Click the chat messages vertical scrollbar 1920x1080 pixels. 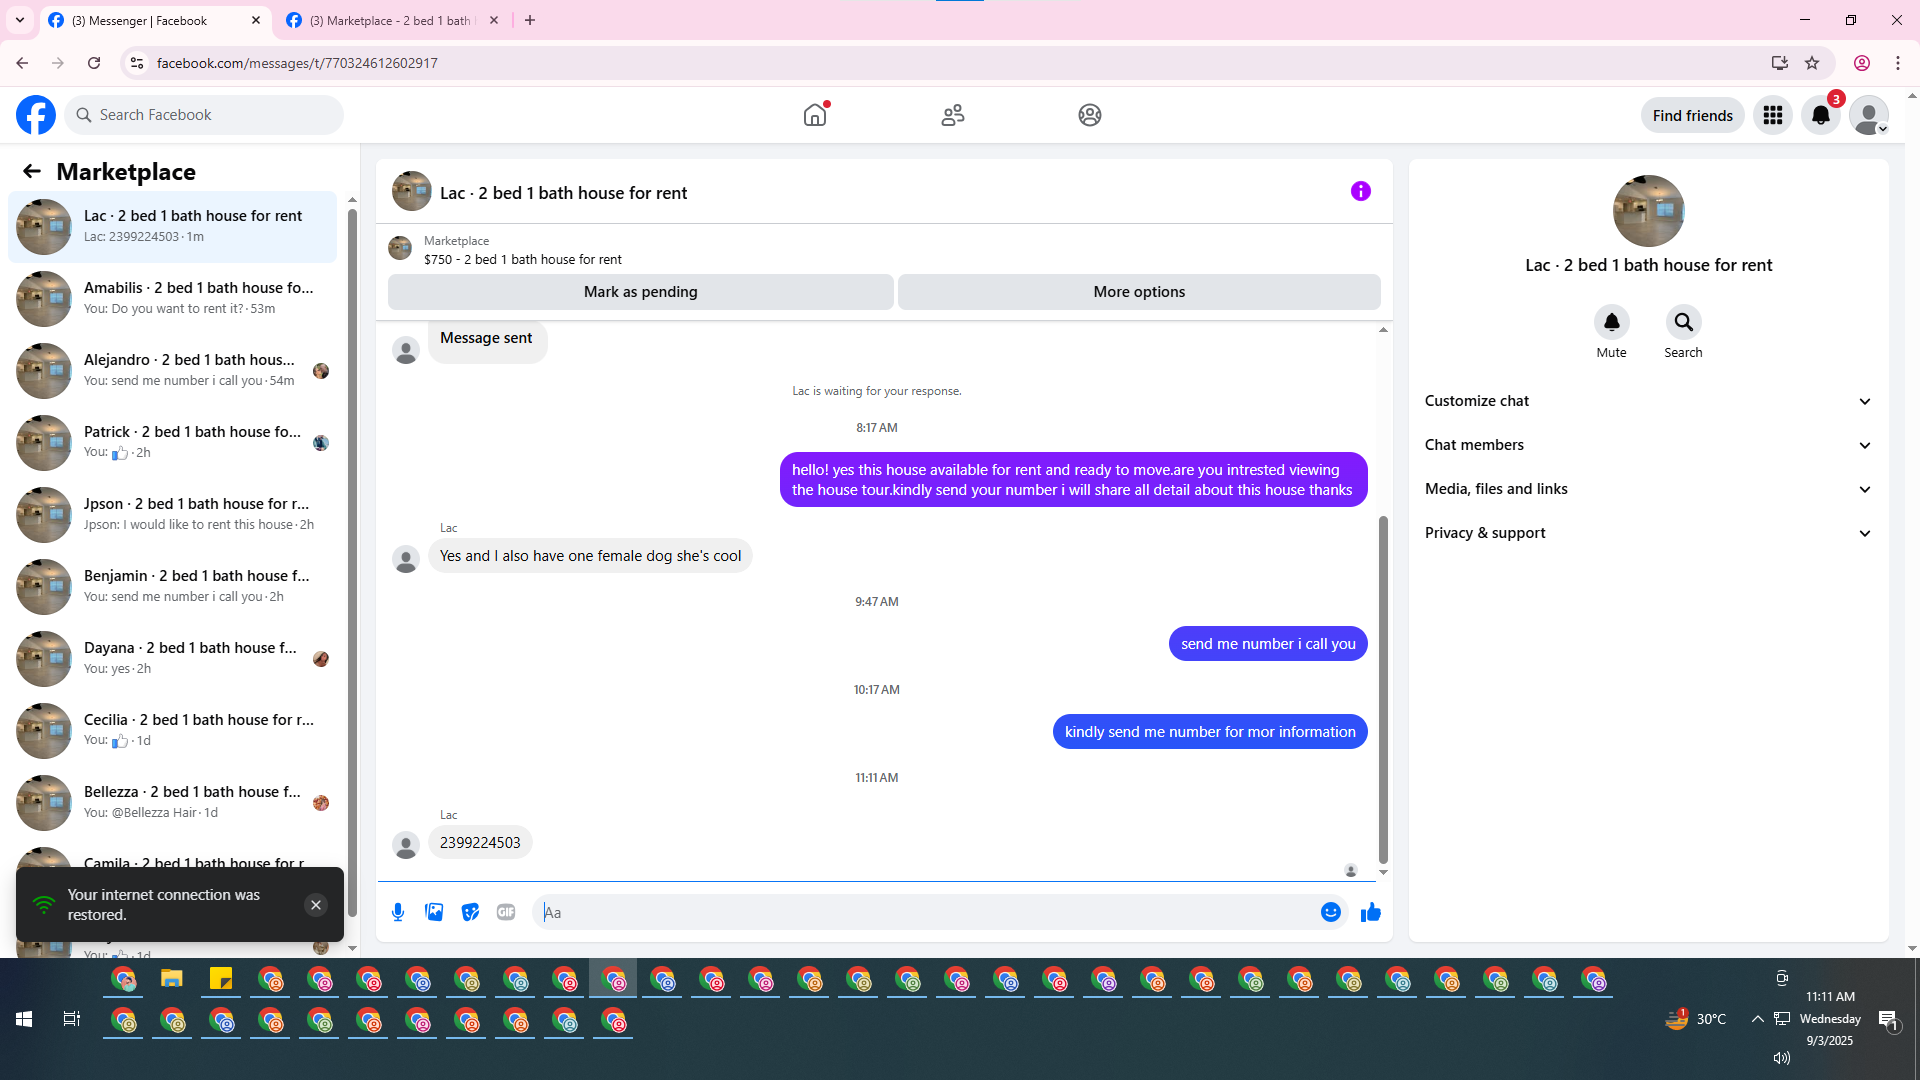[1383, 689]
